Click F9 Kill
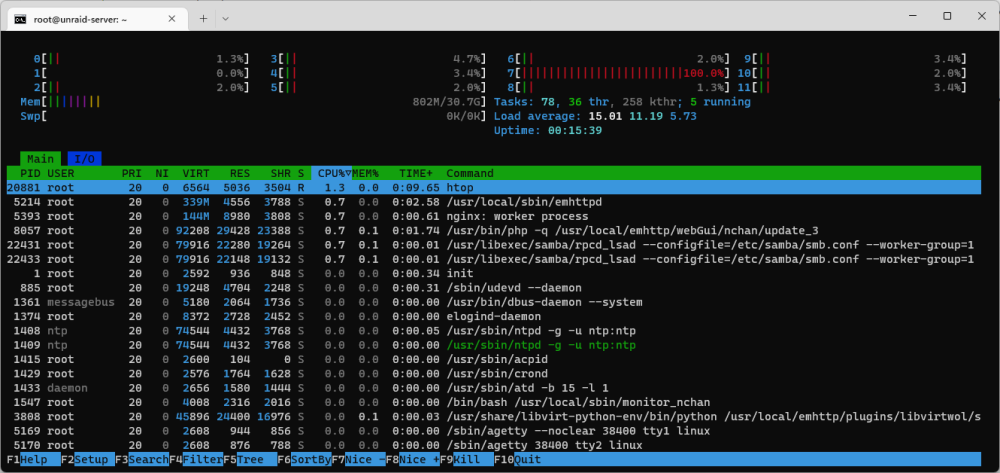This screenshot has width=1000, height=473. tap(466, 460)
